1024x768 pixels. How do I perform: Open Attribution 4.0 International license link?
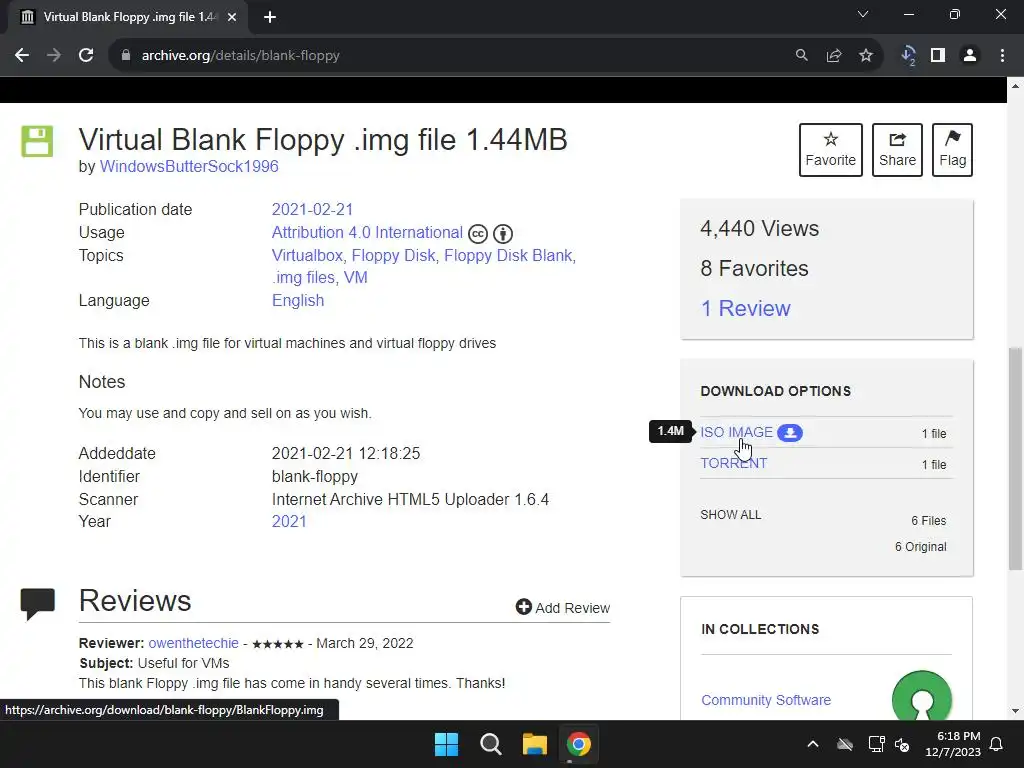367,232
